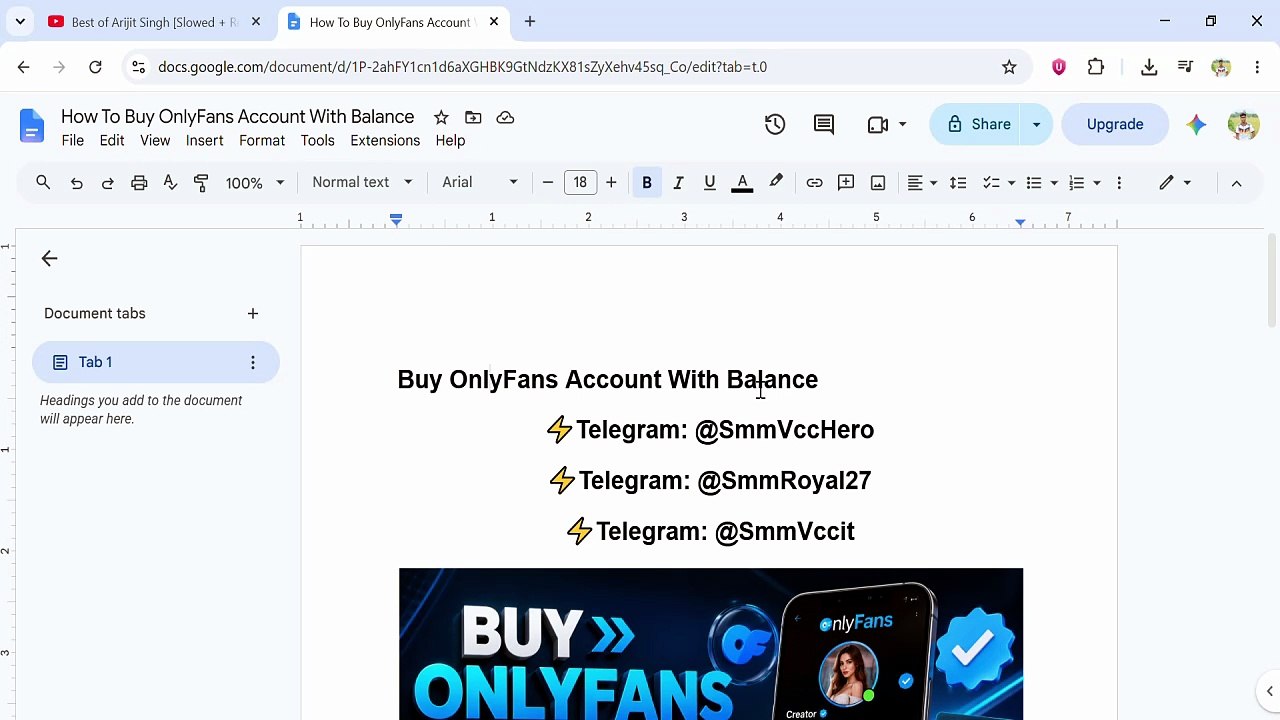Open a new browser tab

(x=530, y=22)
